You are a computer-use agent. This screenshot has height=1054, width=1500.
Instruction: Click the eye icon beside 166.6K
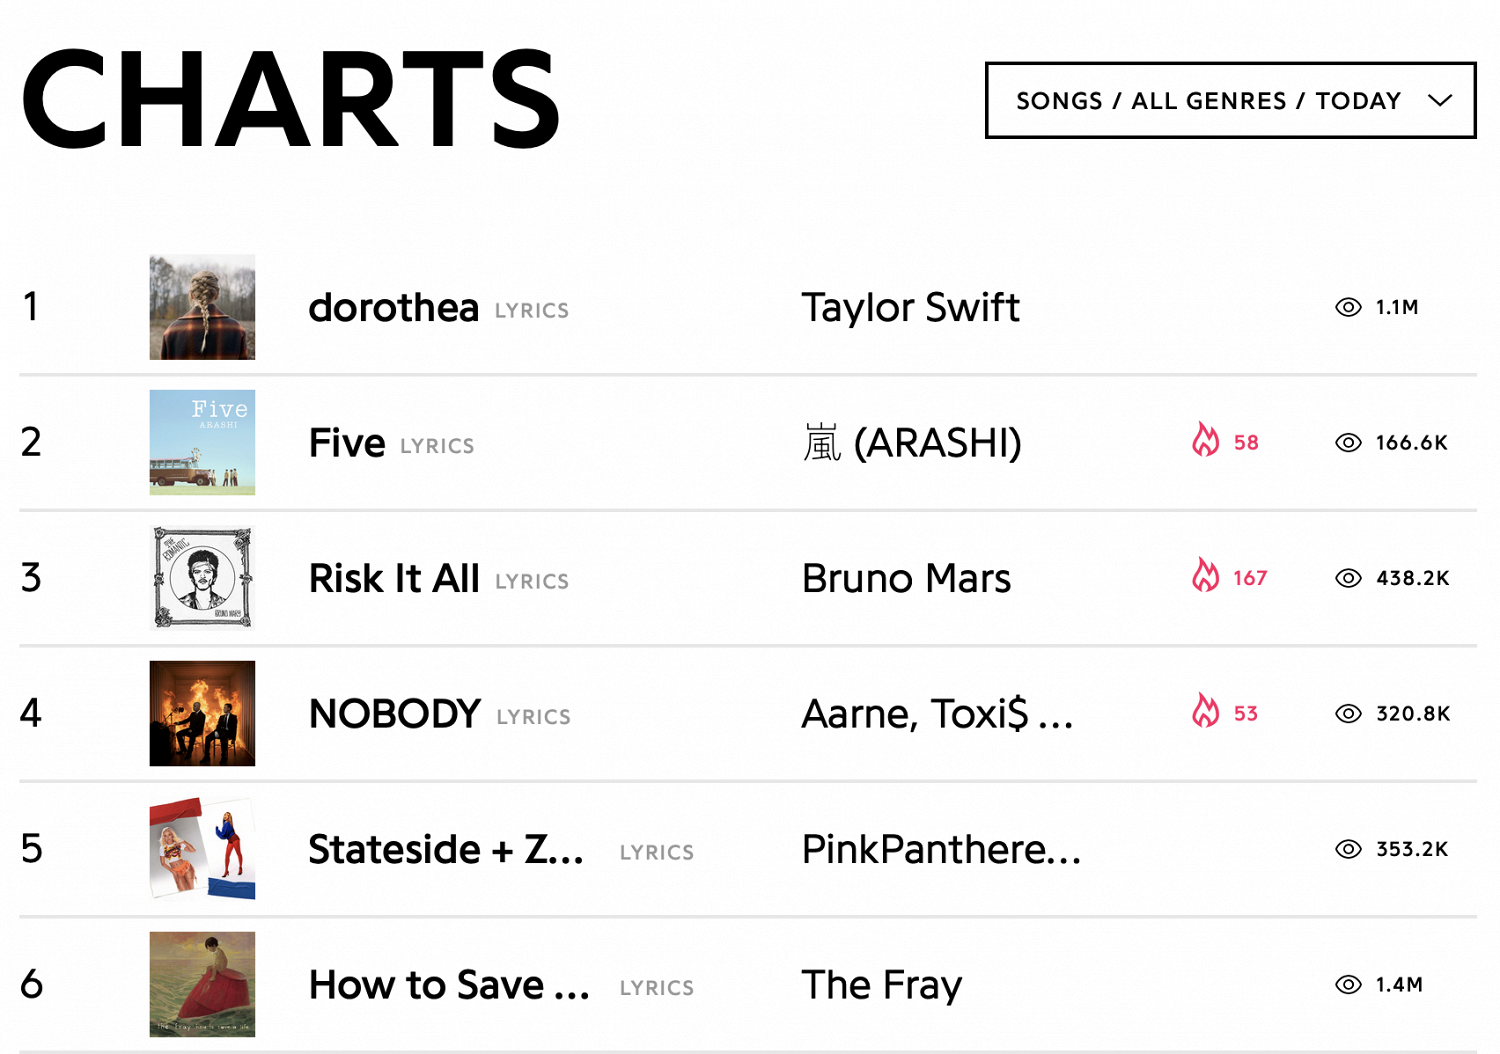coord(1348,443)
